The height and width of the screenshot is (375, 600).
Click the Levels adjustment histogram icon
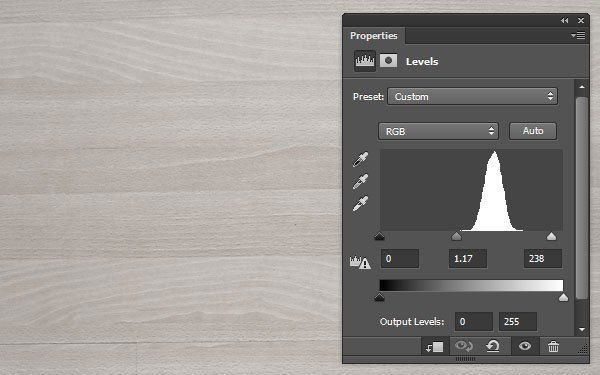point(365,61)
